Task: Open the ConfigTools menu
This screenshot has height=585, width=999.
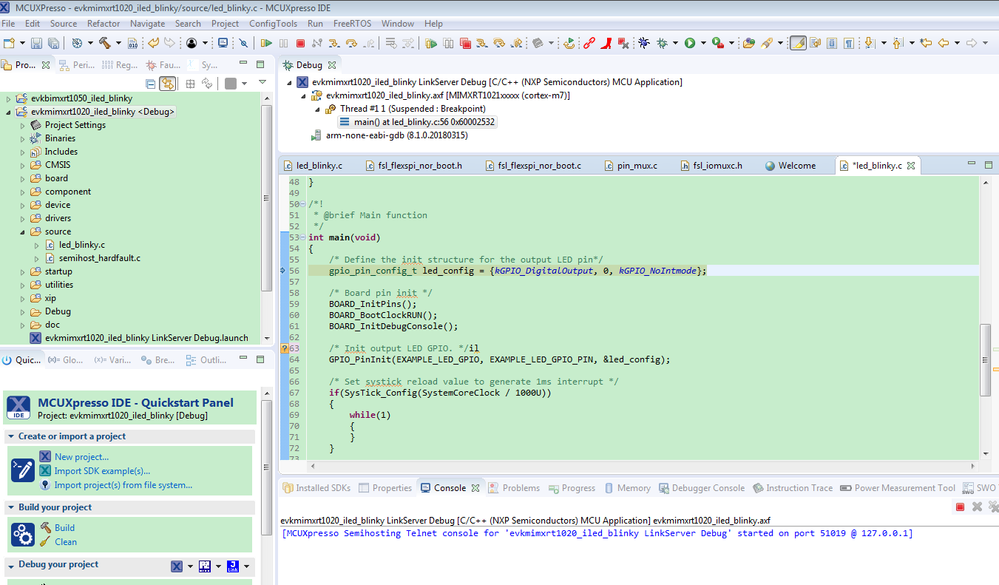Action: tap(274, 23)
